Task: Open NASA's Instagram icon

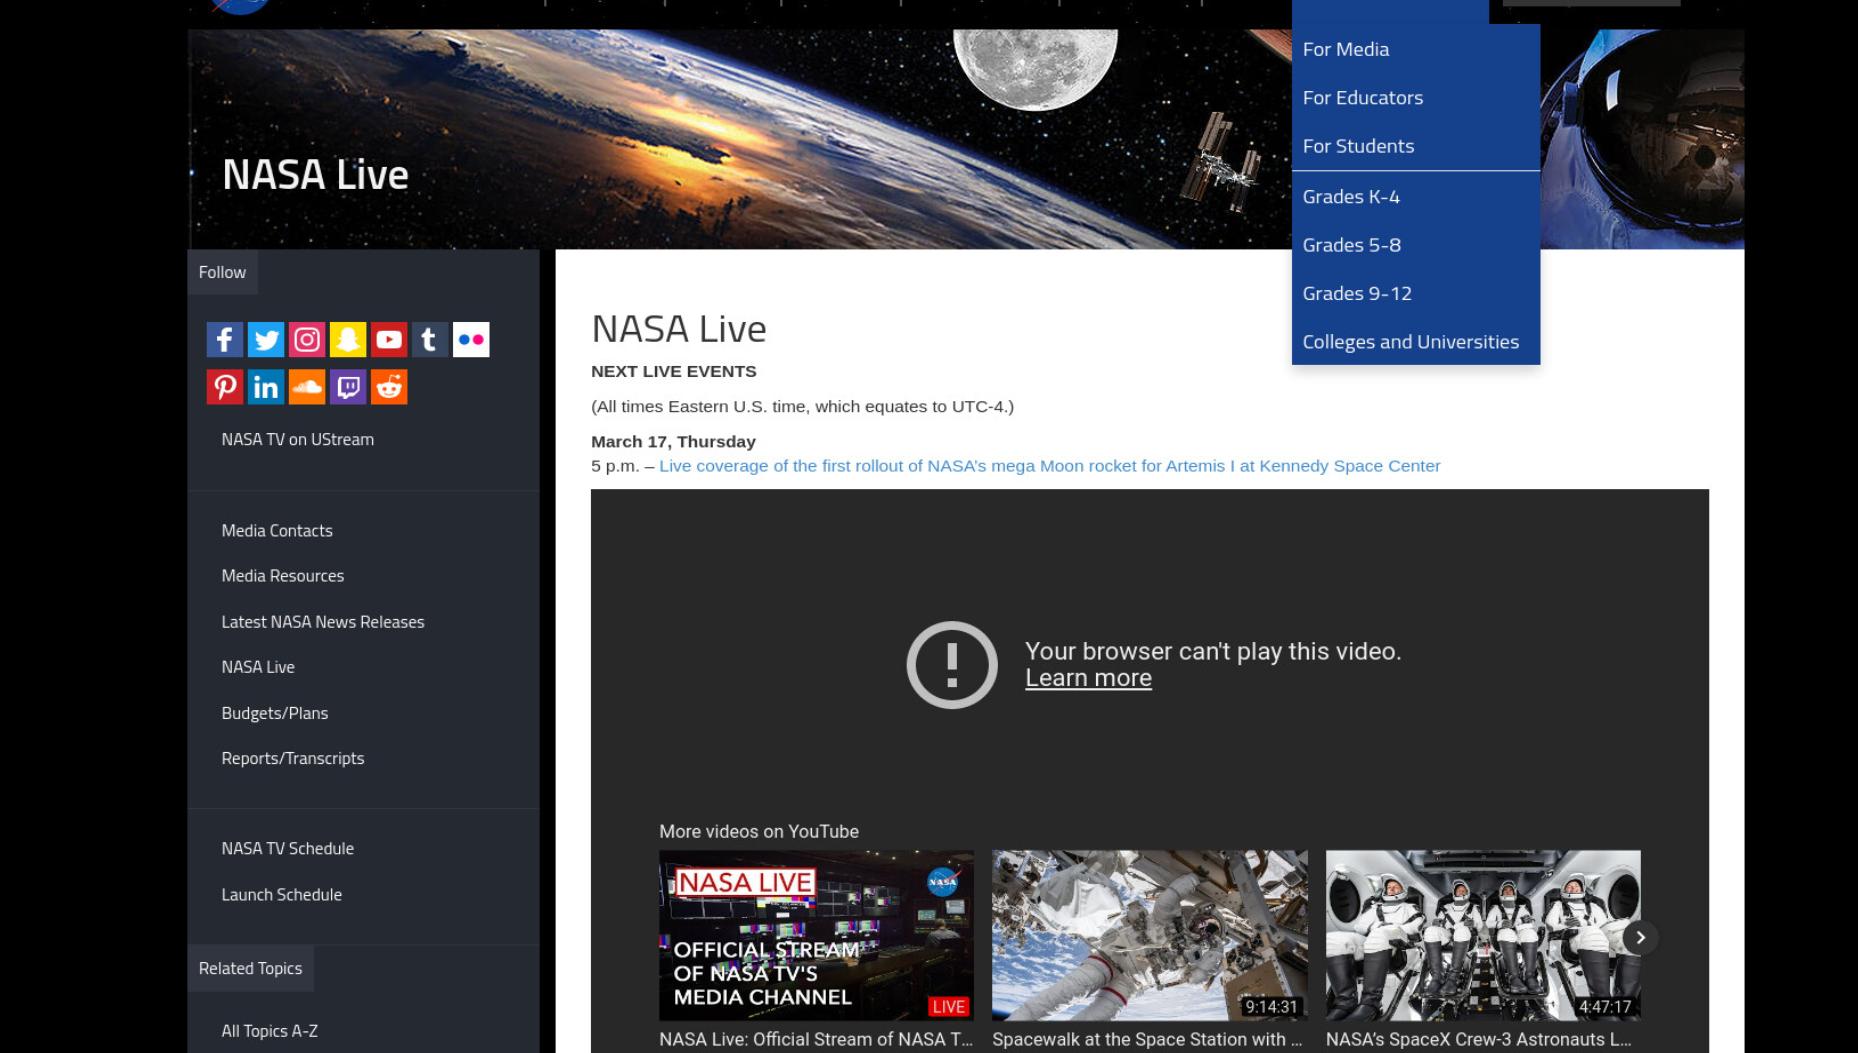Action: [x=307, y=340]
